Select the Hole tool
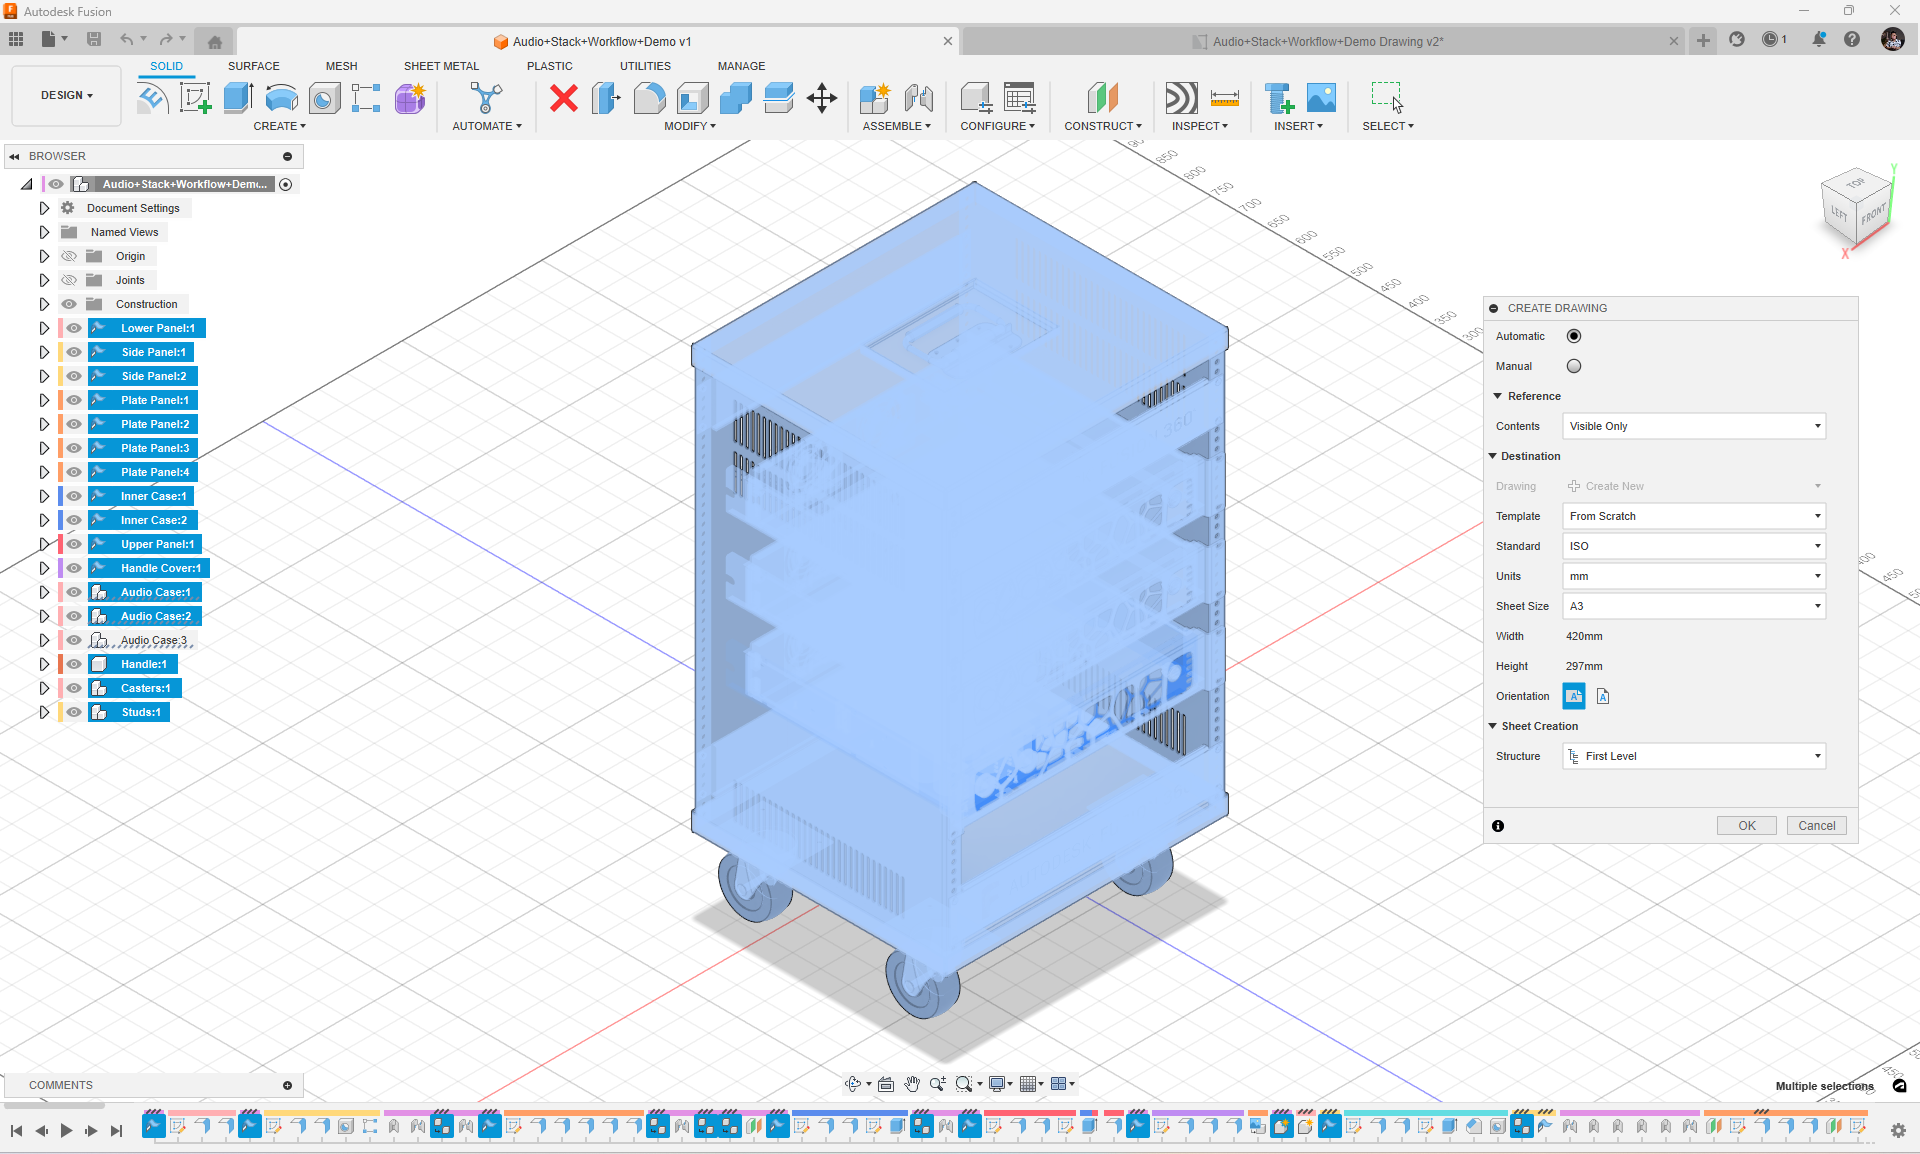This screenshot has width=1920, height=1154. pyautogui.click(x=325, y=98)
